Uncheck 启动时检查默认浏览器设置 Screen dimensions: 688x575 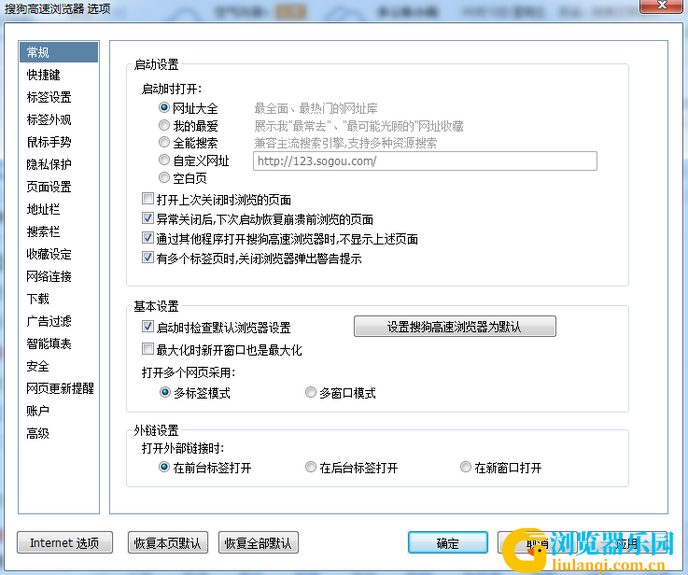[148, 327]
